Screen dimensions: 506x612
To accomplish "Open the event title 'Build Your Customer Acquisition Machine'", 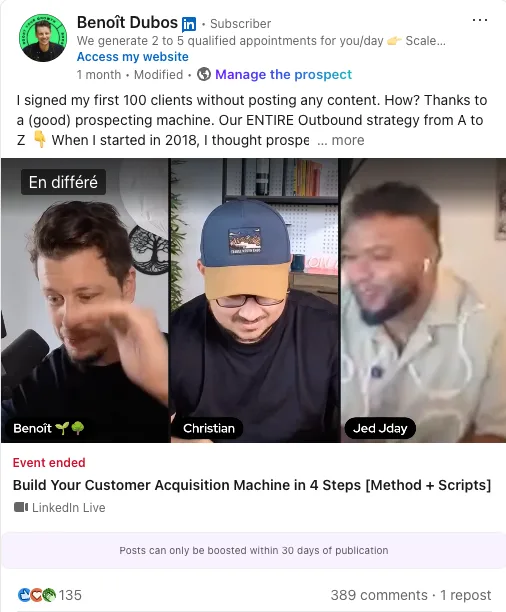I will (x=252, y=485).
